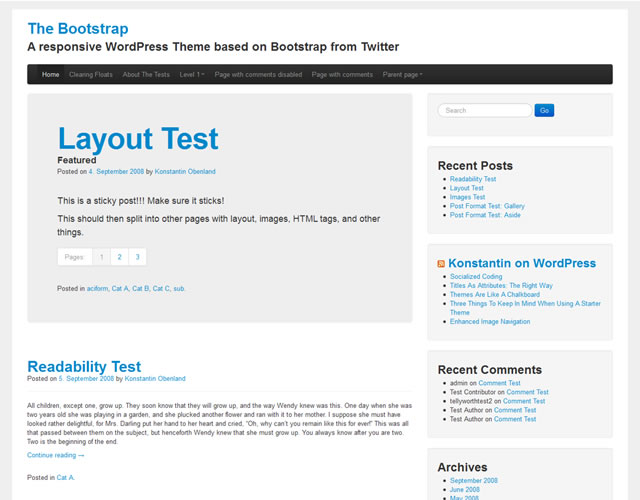This screenshot has height=500, width=640.
Task: Click the 4. September 2008 date link
Action: pyautogui.click(x=116, y=171)
